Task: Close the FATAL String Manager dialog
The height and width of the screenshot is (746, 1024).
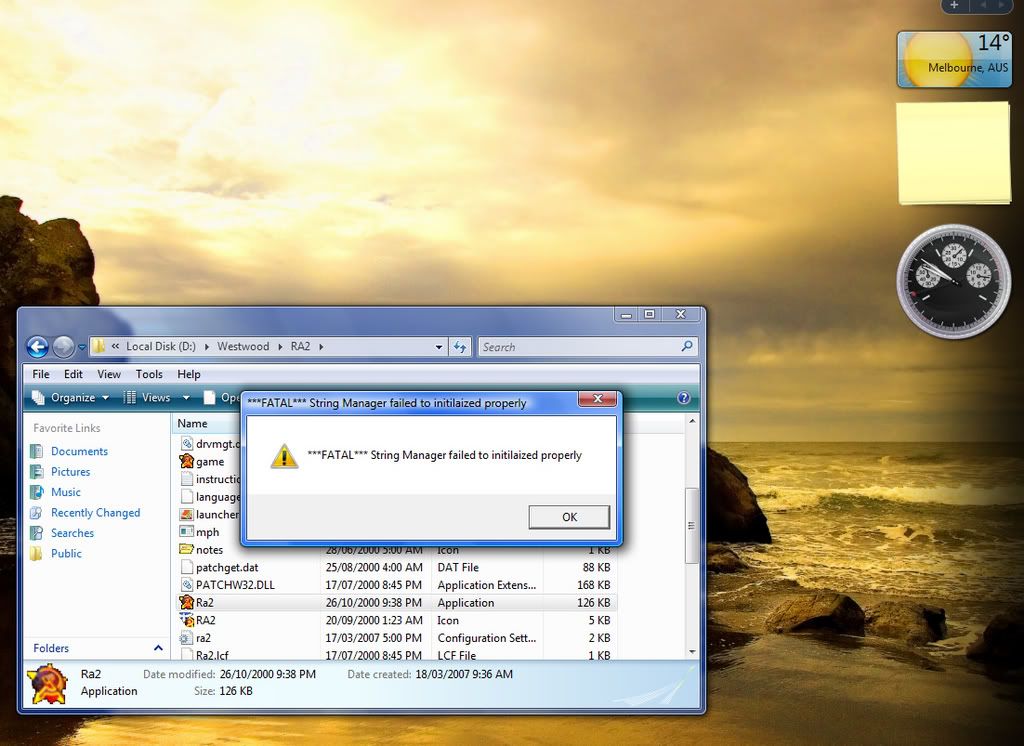Action: point(597,398)
